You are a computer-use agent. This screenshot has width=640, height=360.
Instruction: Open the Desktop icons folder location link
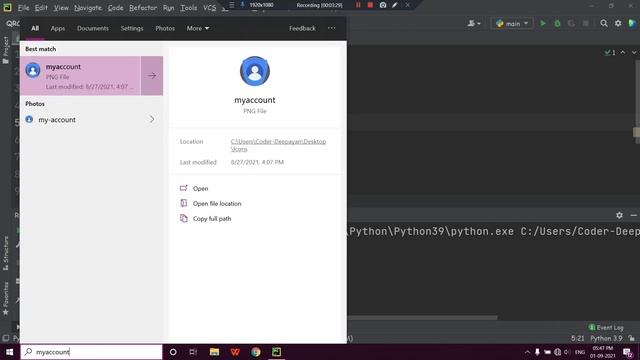point(278,145)
